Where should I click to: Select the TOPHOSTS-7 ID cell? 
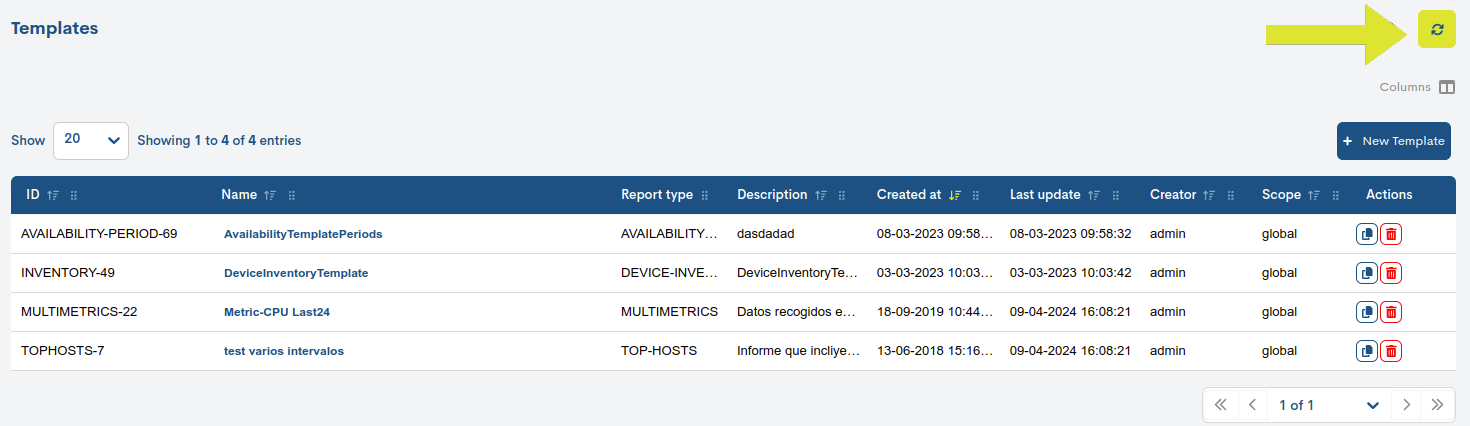[63, 351]
